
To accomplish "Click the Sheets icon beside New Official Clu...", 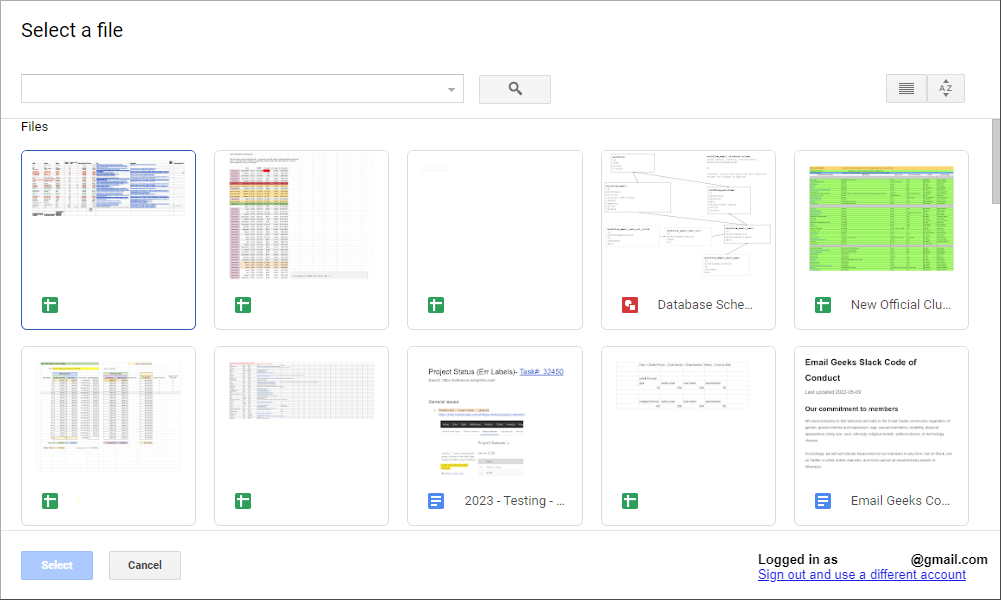I will click(823, 305).
